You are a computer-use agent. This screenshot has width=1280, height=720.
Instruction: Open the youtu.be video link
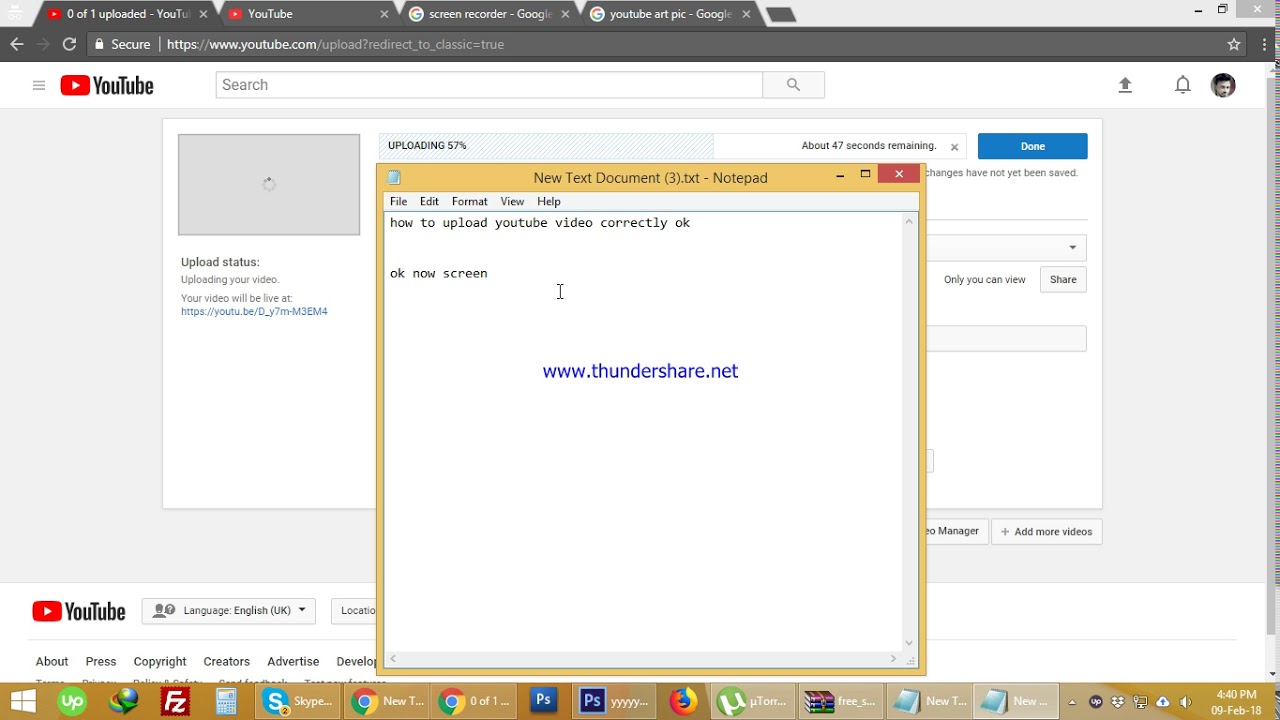254,311
